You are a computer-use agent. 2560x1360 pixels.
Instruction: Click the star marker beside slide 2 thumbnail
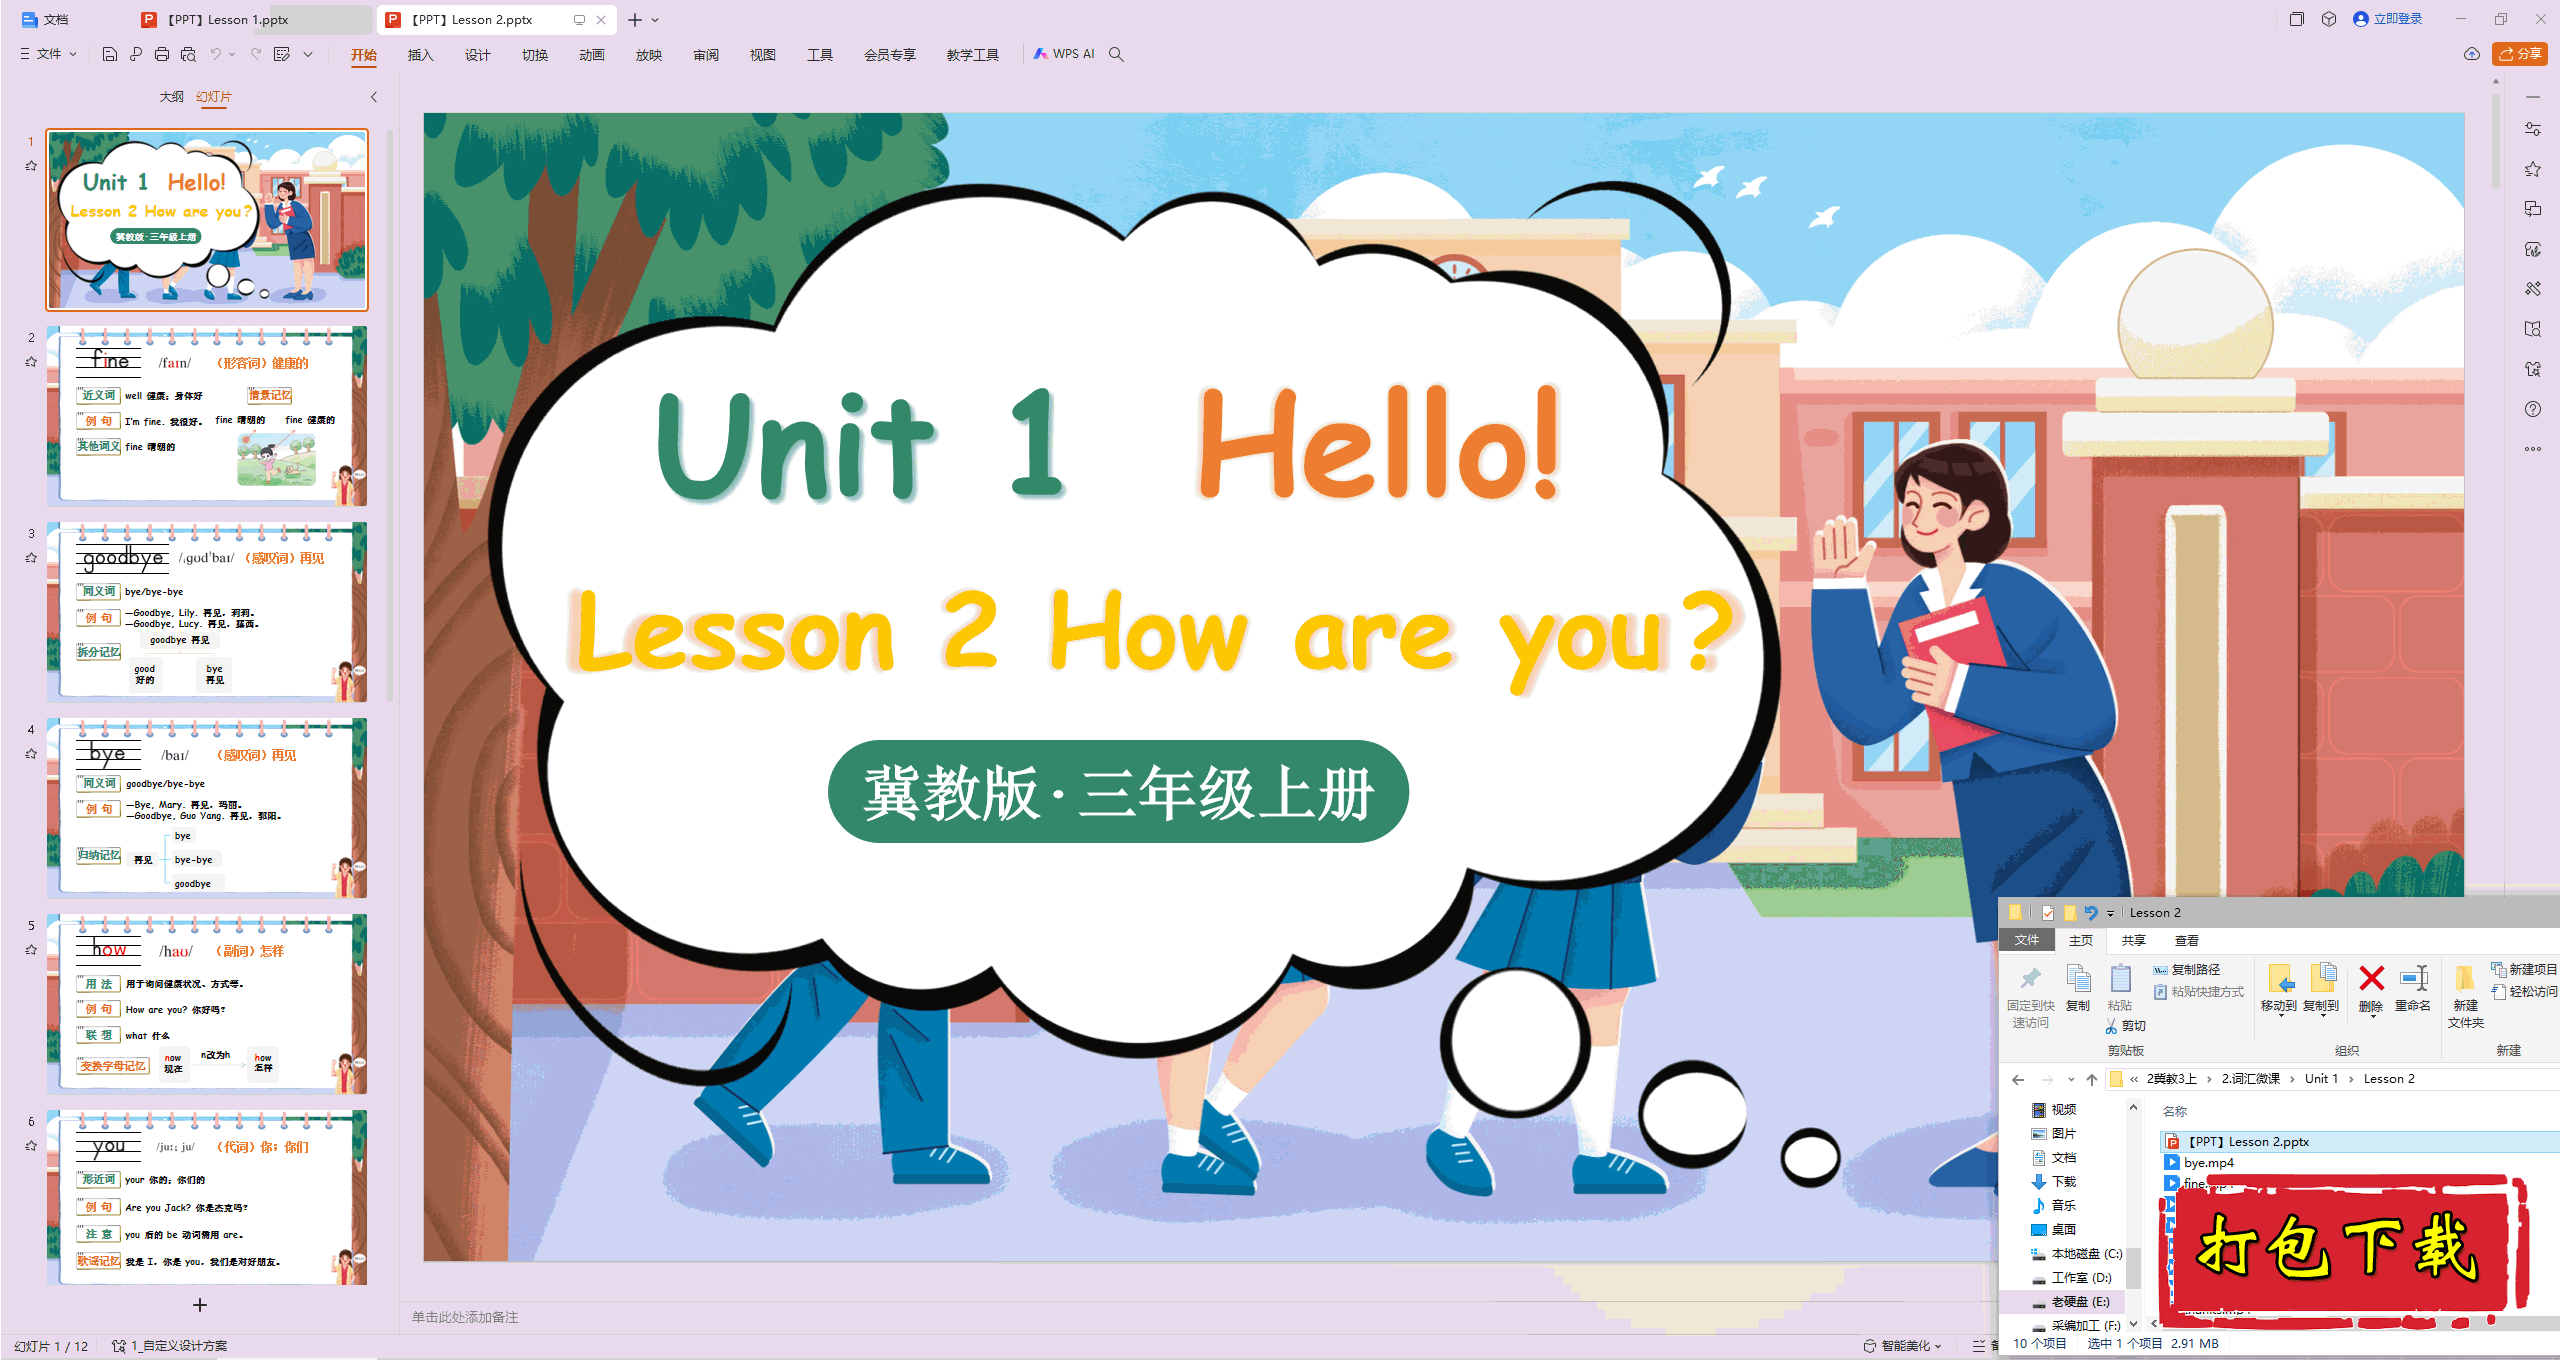pyautogui.click(x=31, y=362)
